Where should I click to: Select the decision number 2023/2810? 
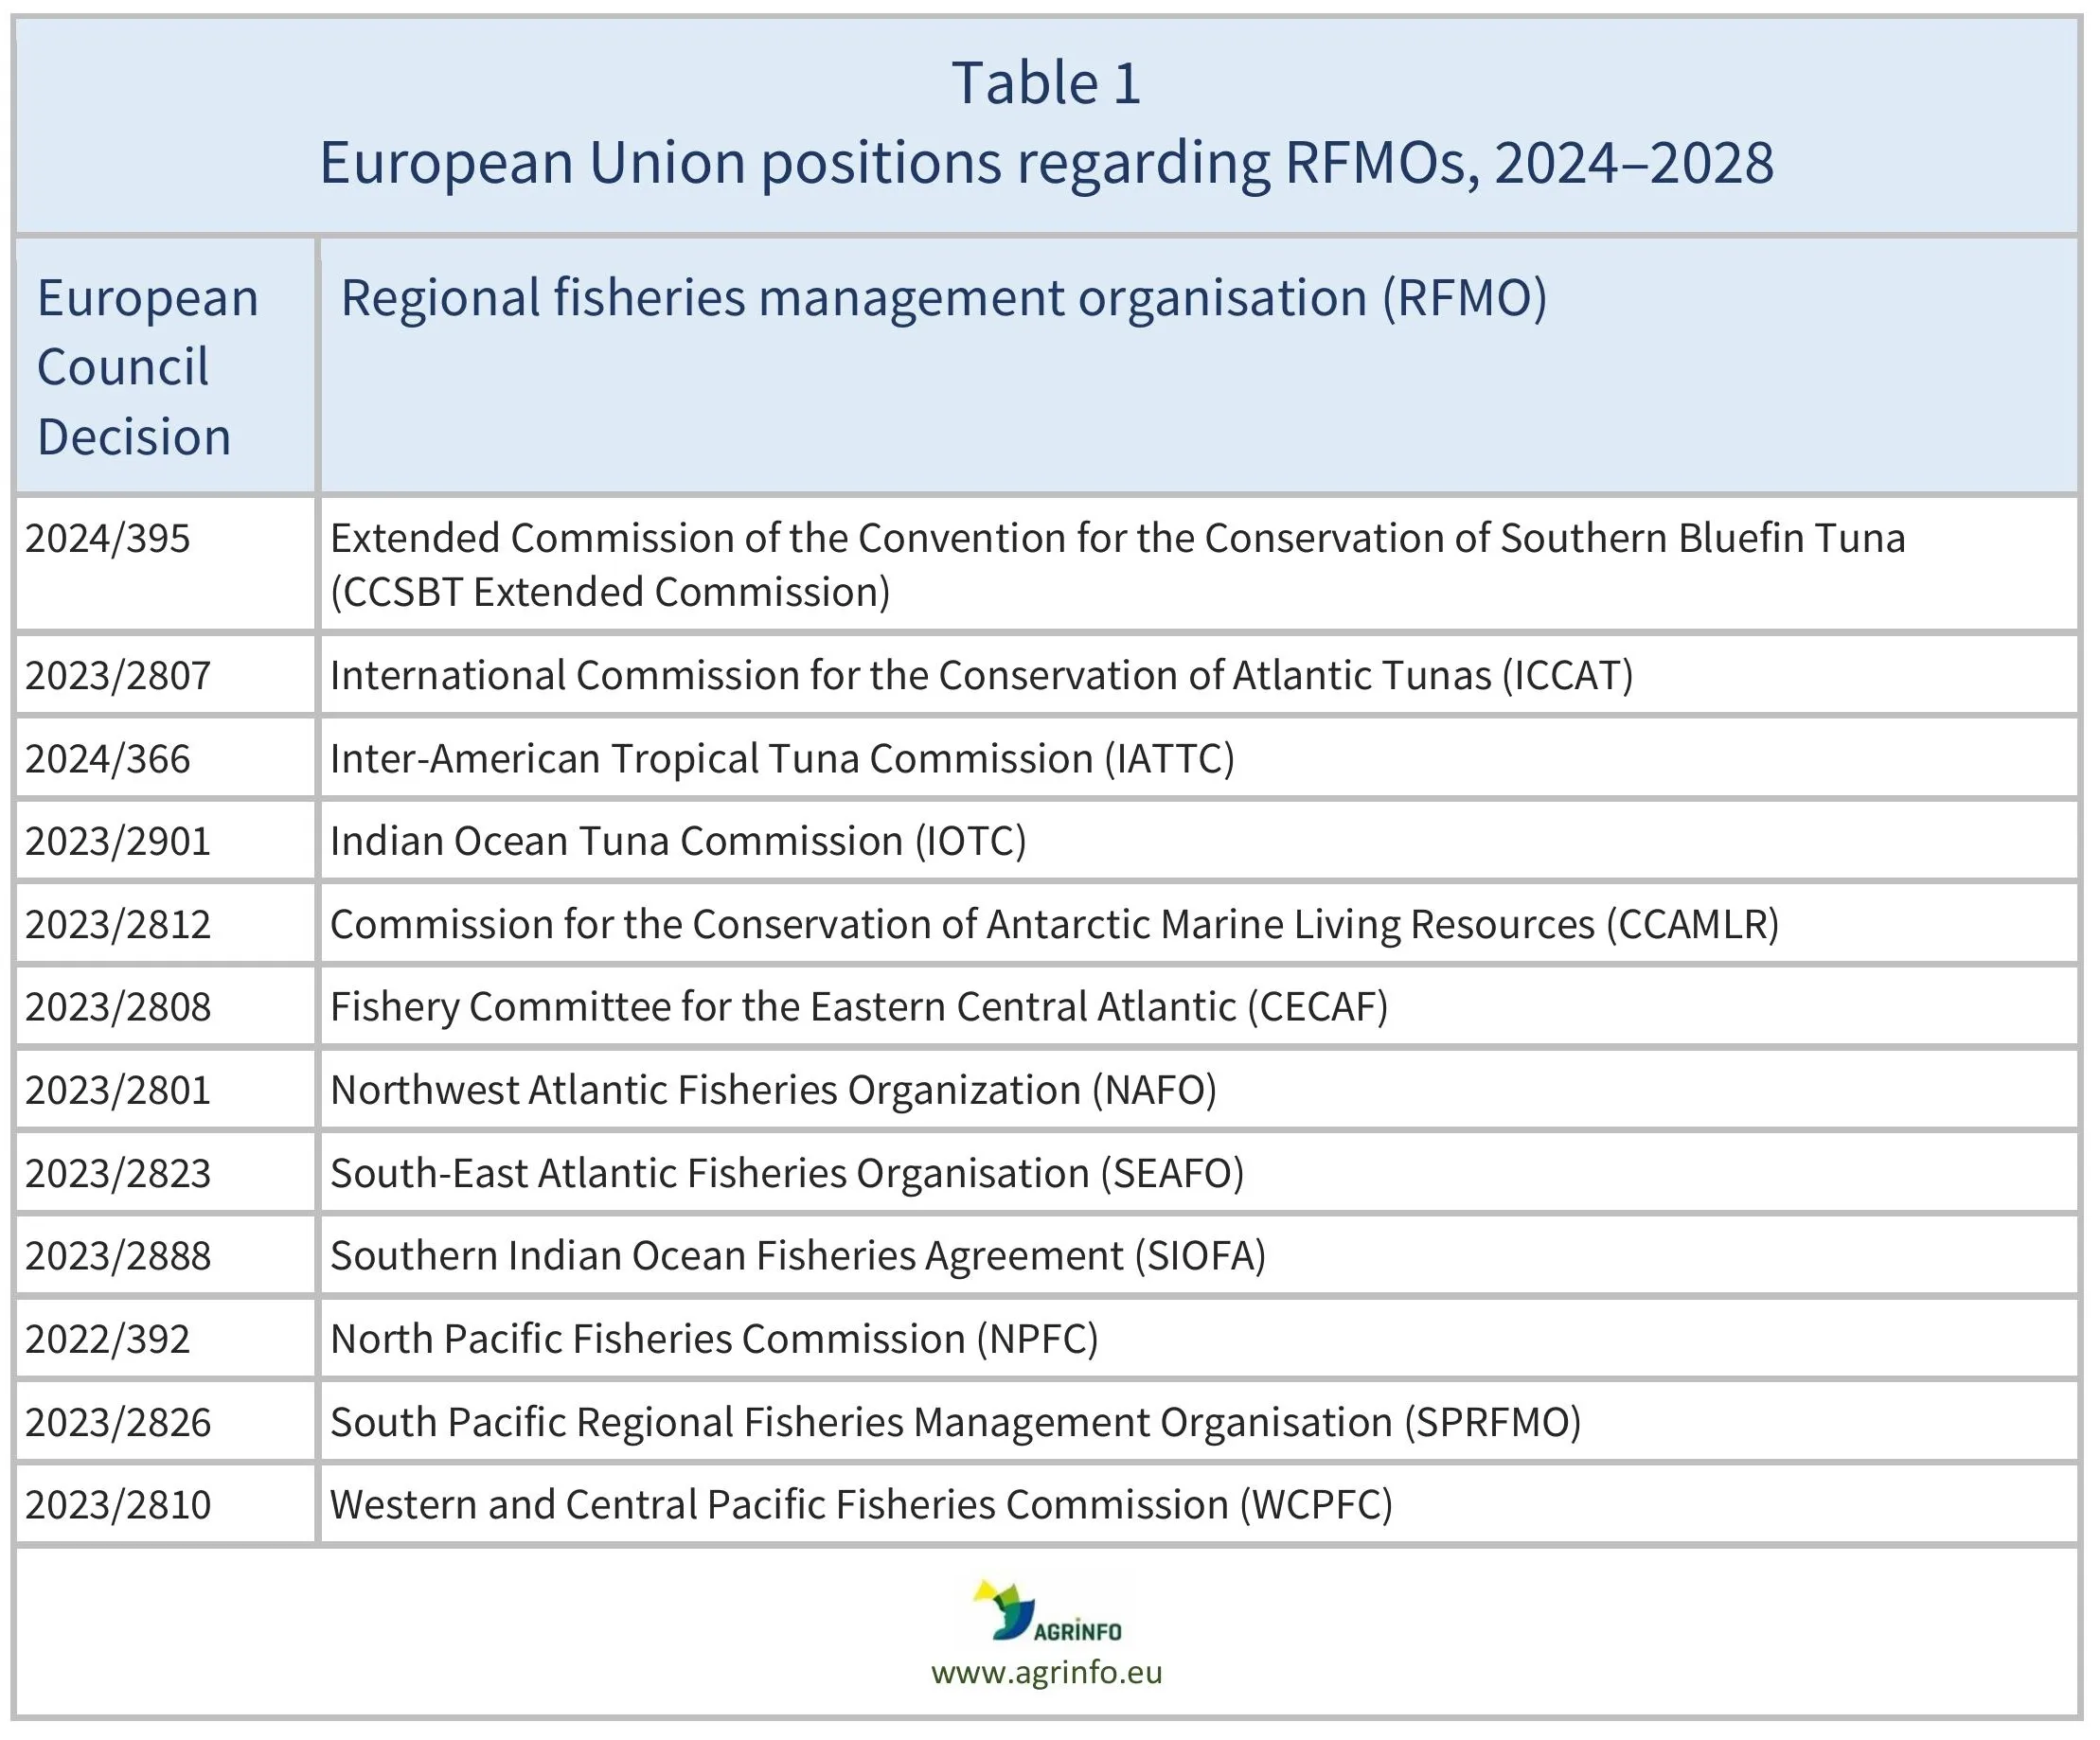(118, 1505)
